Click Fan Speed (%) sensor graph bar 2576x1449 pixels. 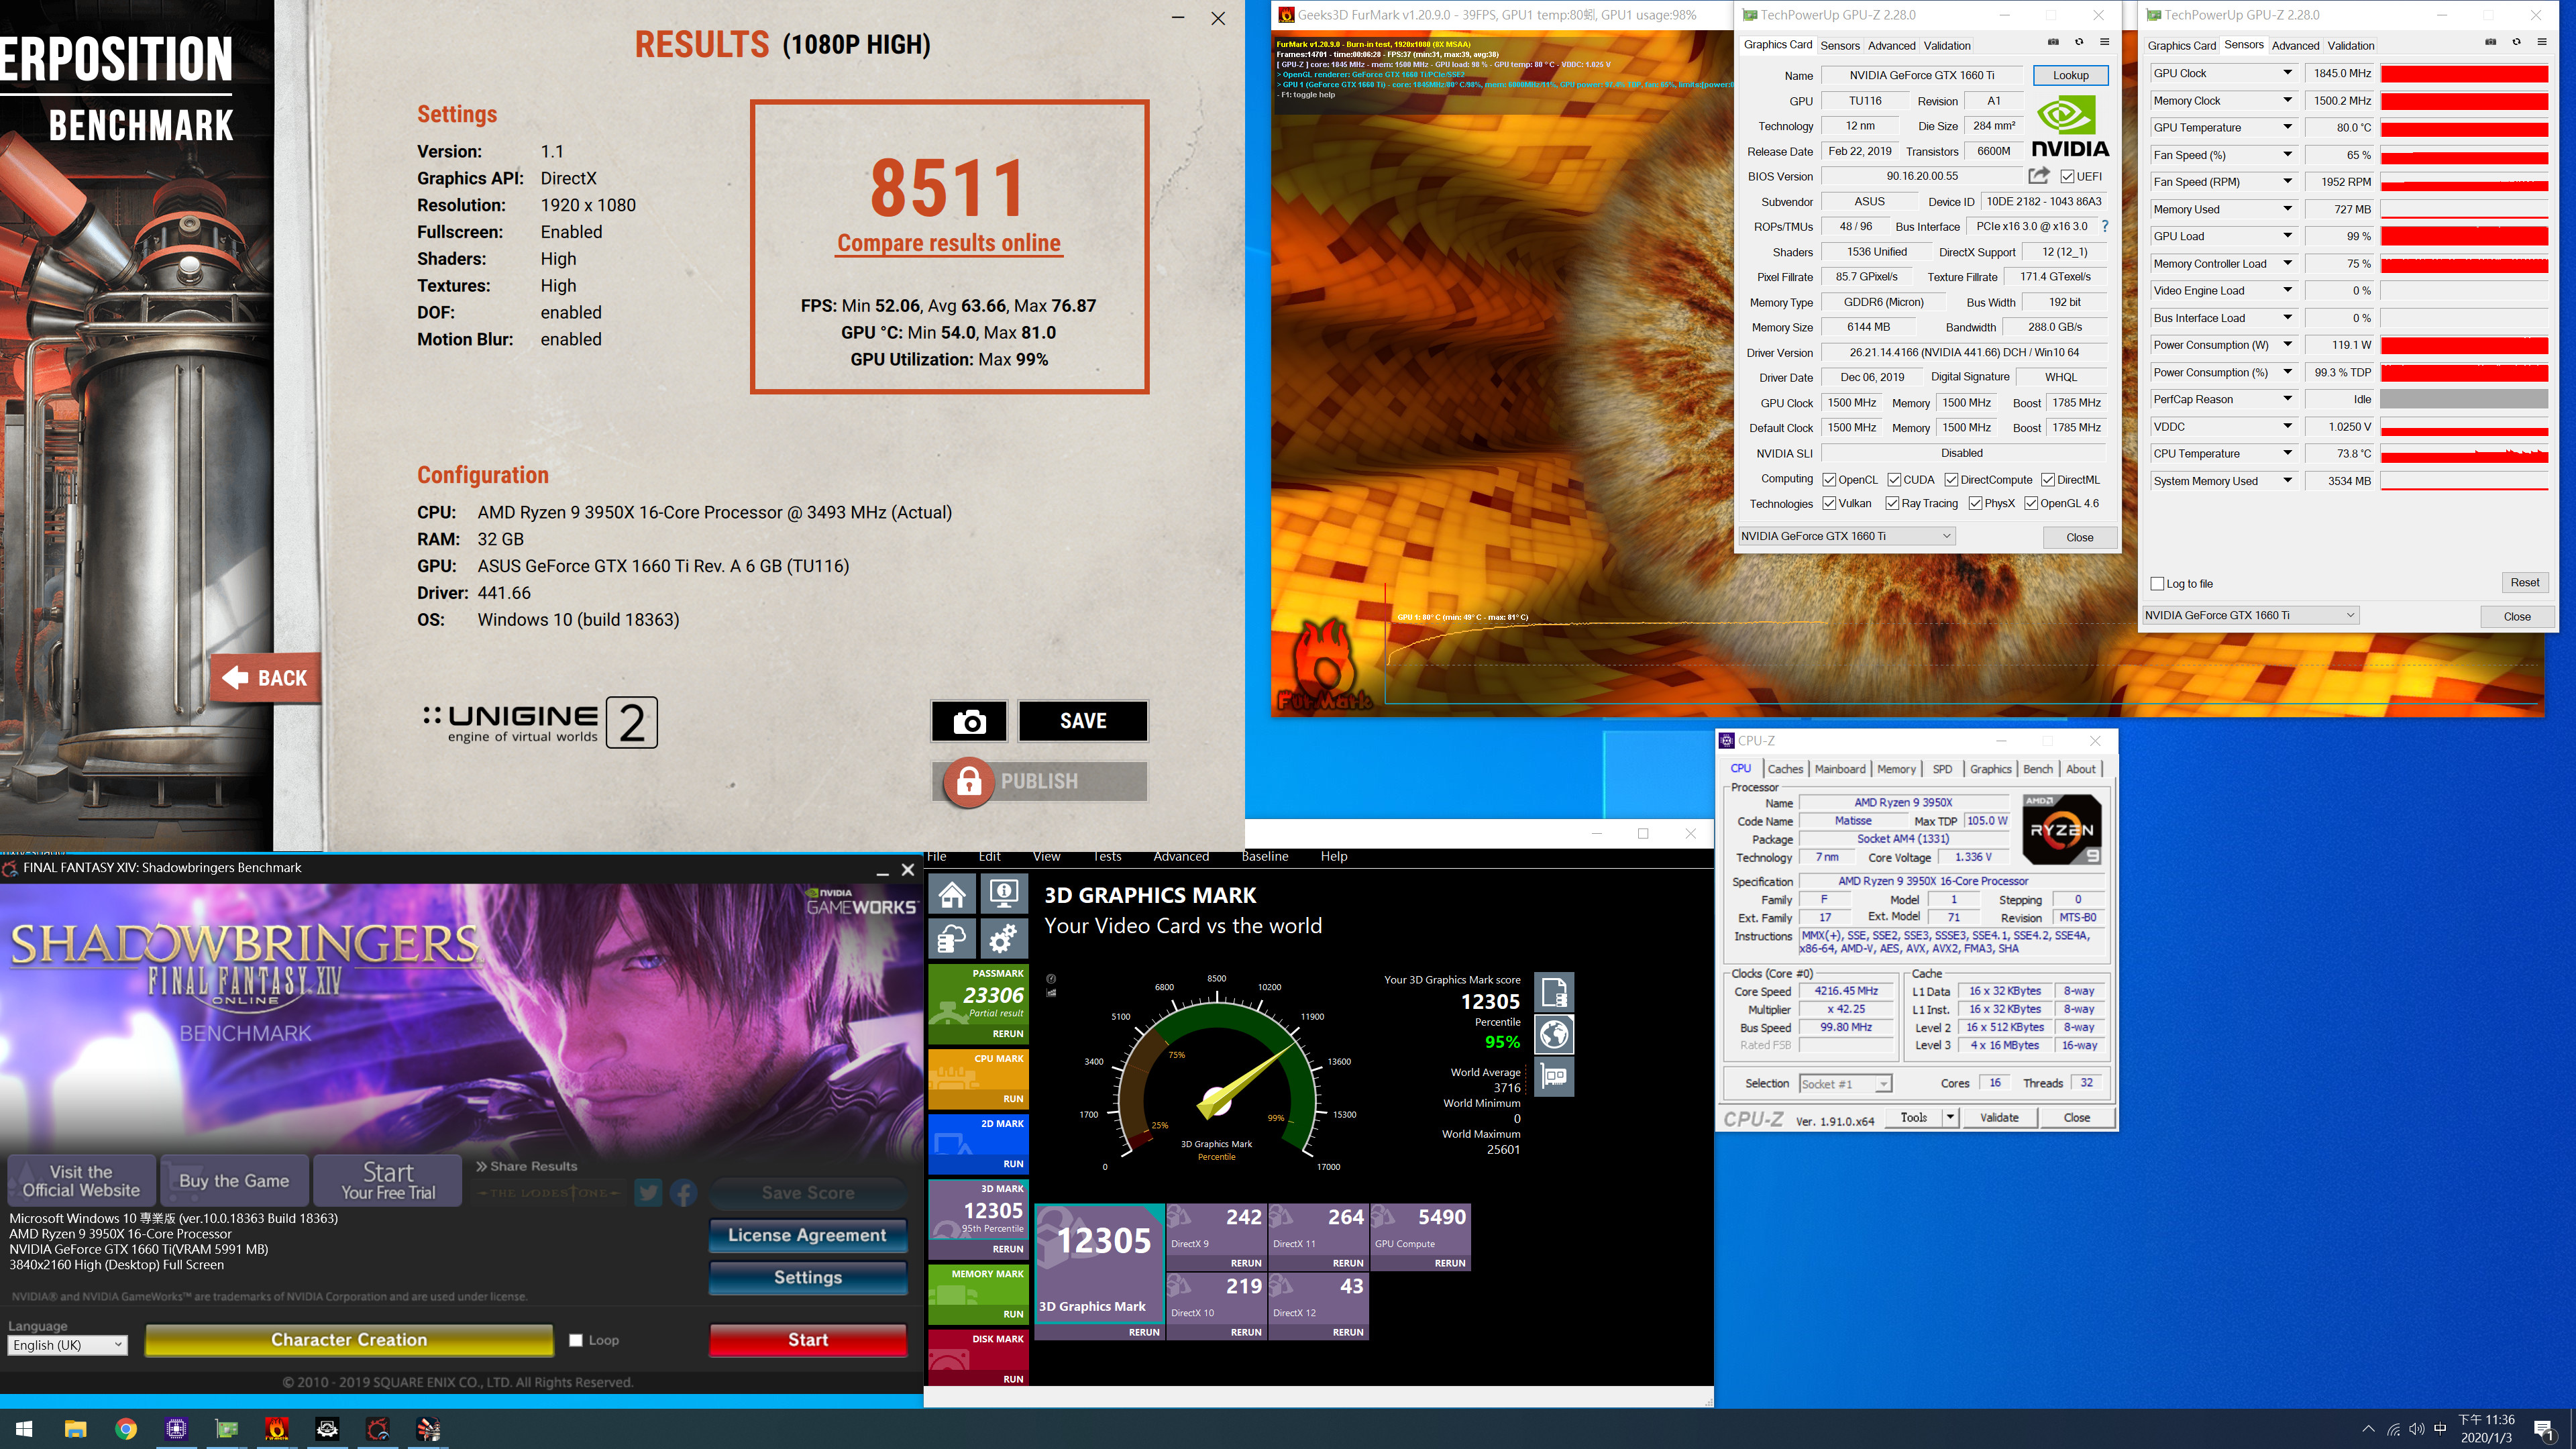click(x=2464, y=155)
